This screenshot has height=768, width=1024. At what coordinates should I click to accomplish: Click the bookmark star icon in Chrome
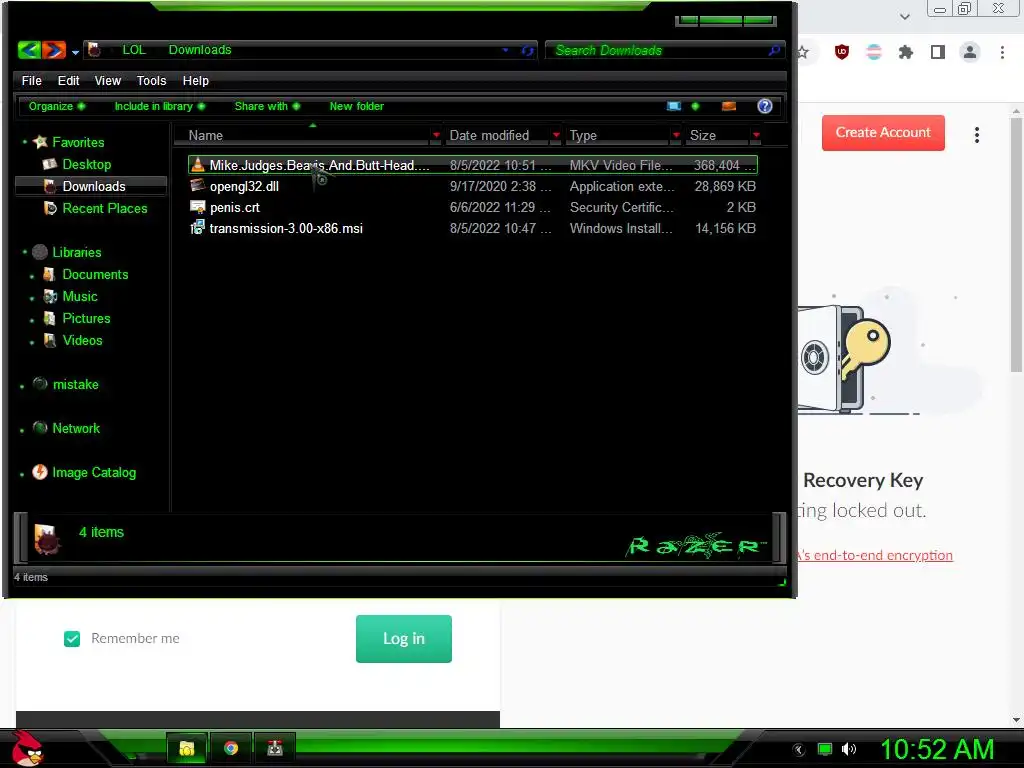803,52
